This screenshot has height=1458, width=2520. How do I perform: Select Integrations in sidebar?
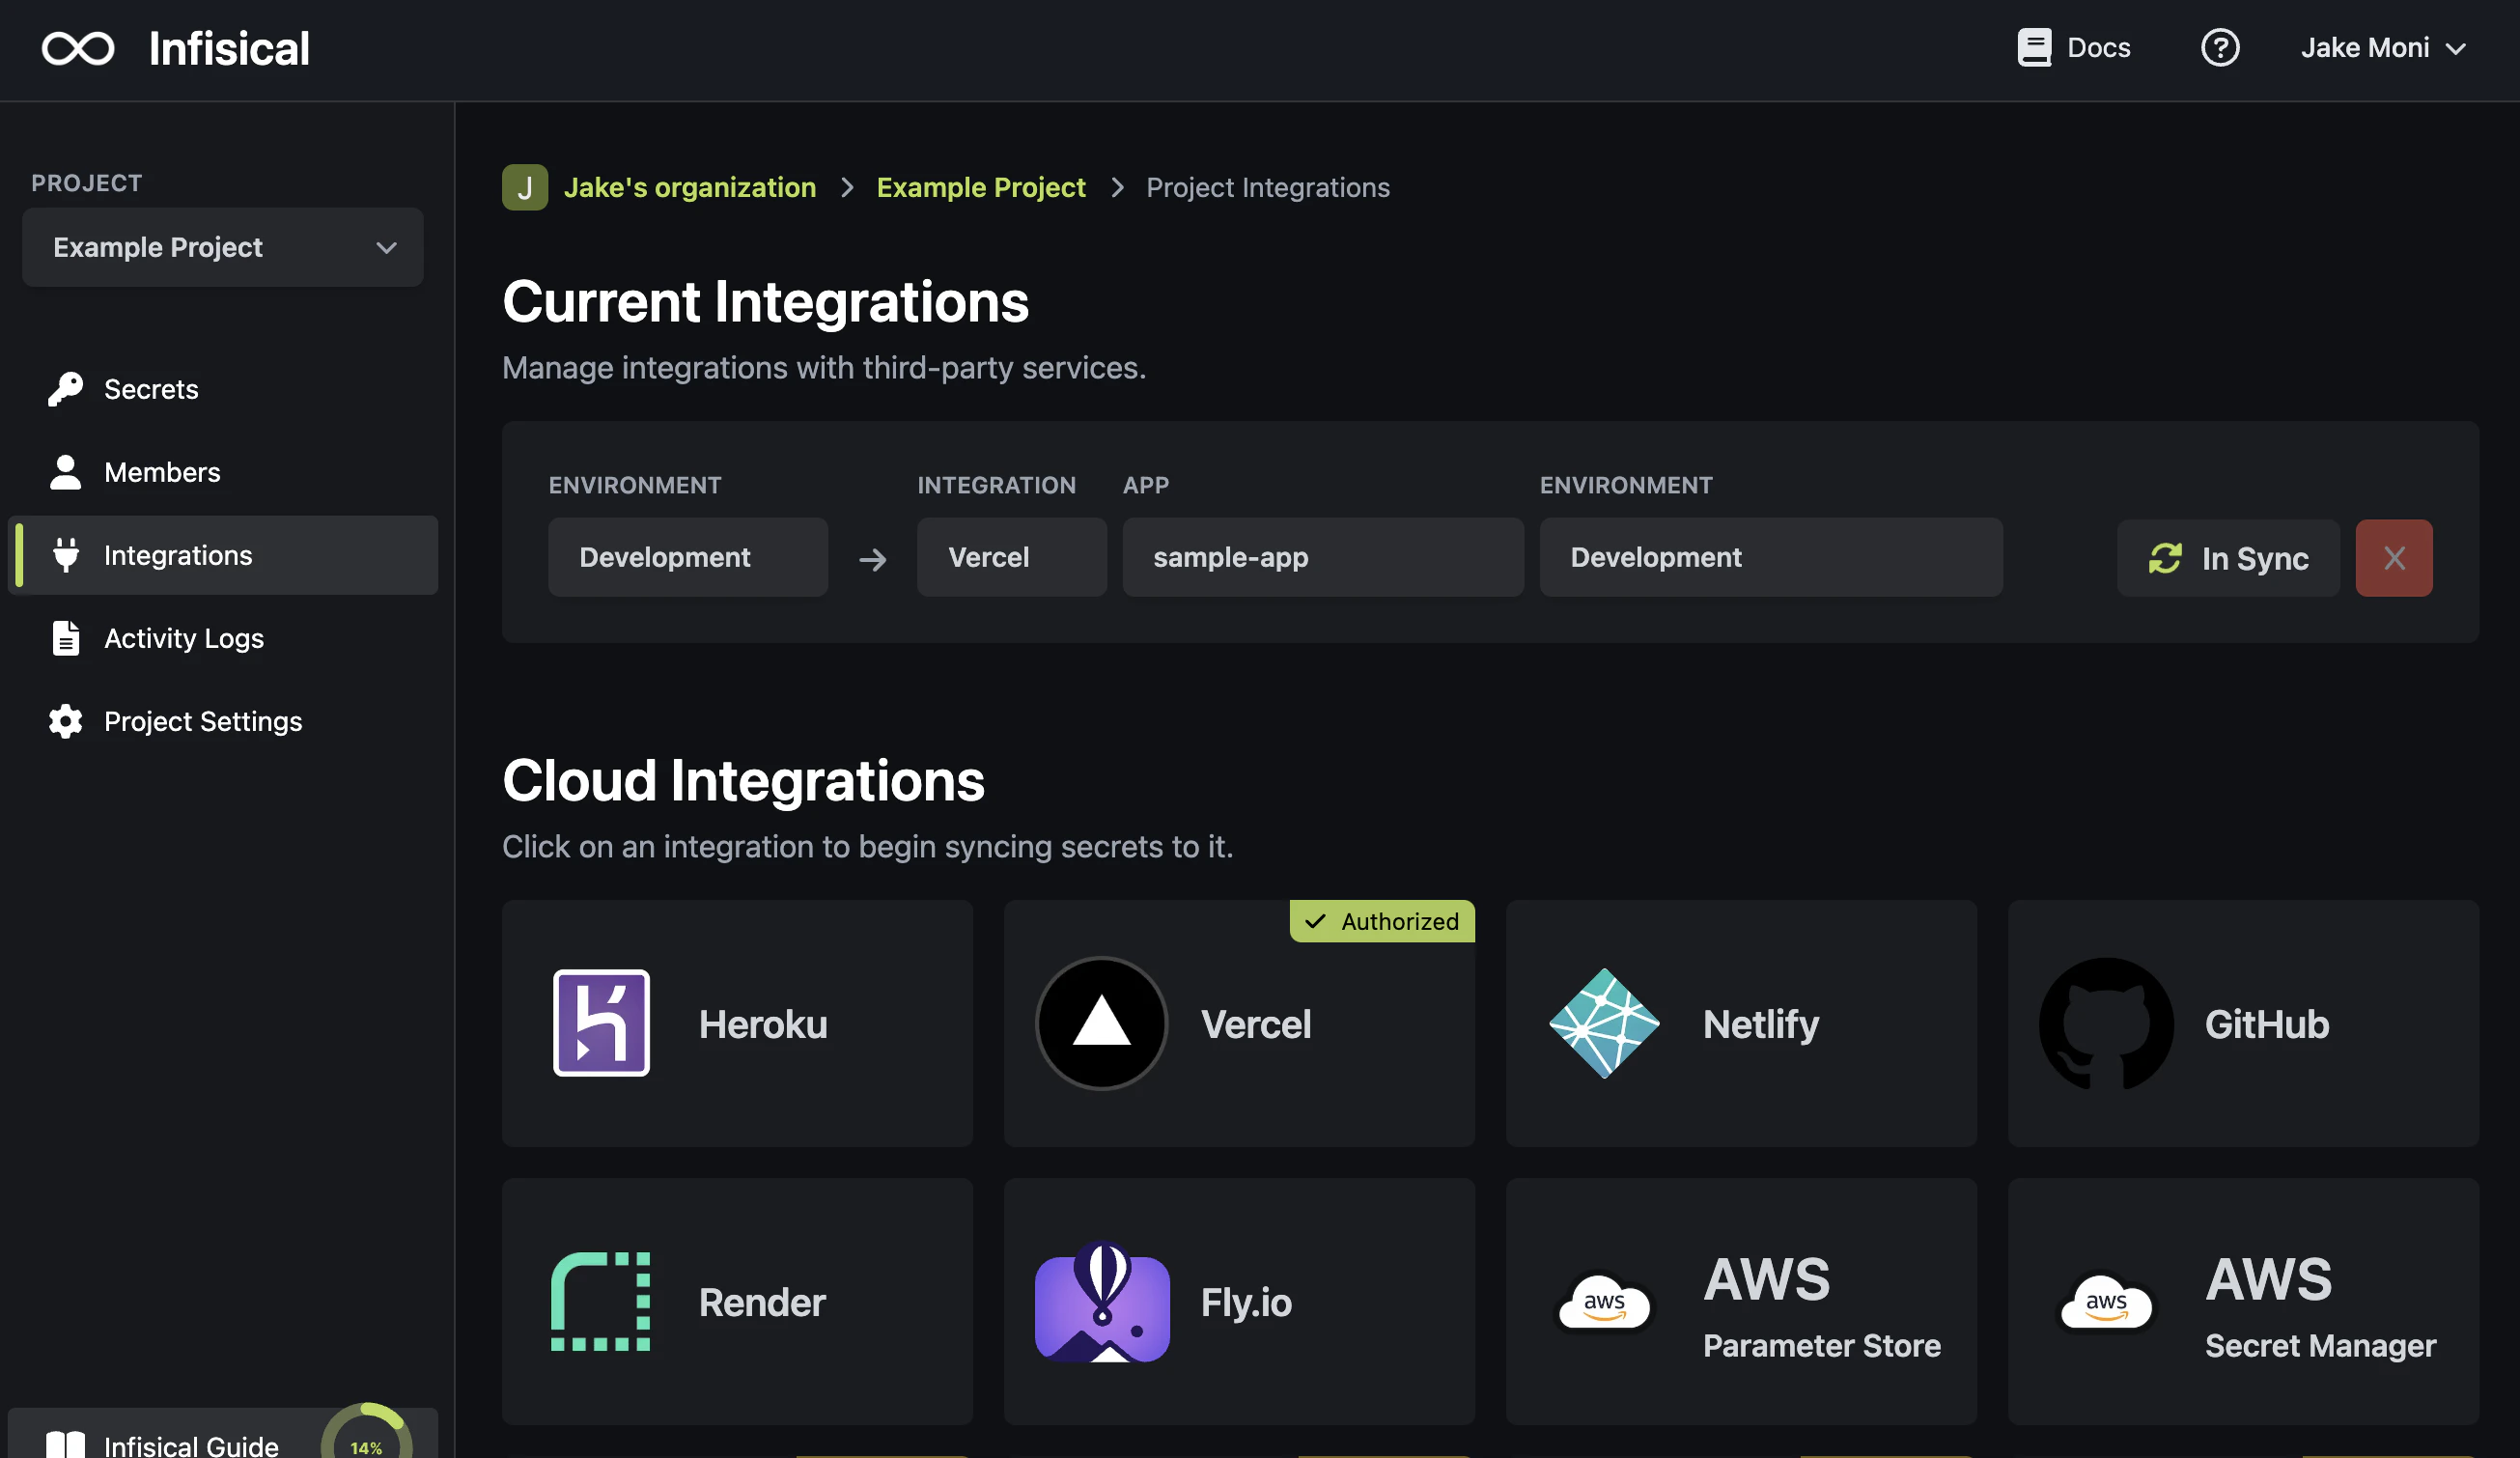point(223,555)
